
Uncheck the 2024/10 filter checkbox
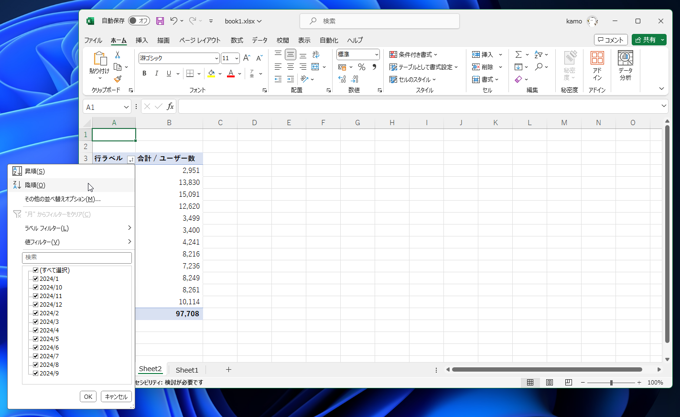36,287
